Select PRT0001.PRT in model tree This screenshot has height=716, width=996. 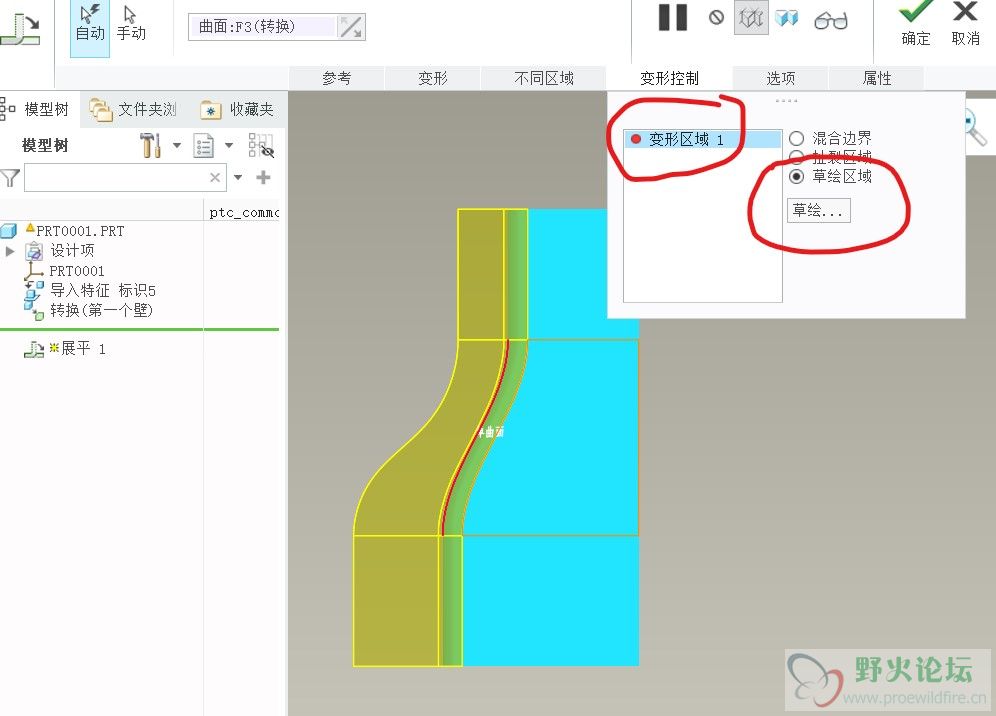pyautogui.click(x=80, y=231)
